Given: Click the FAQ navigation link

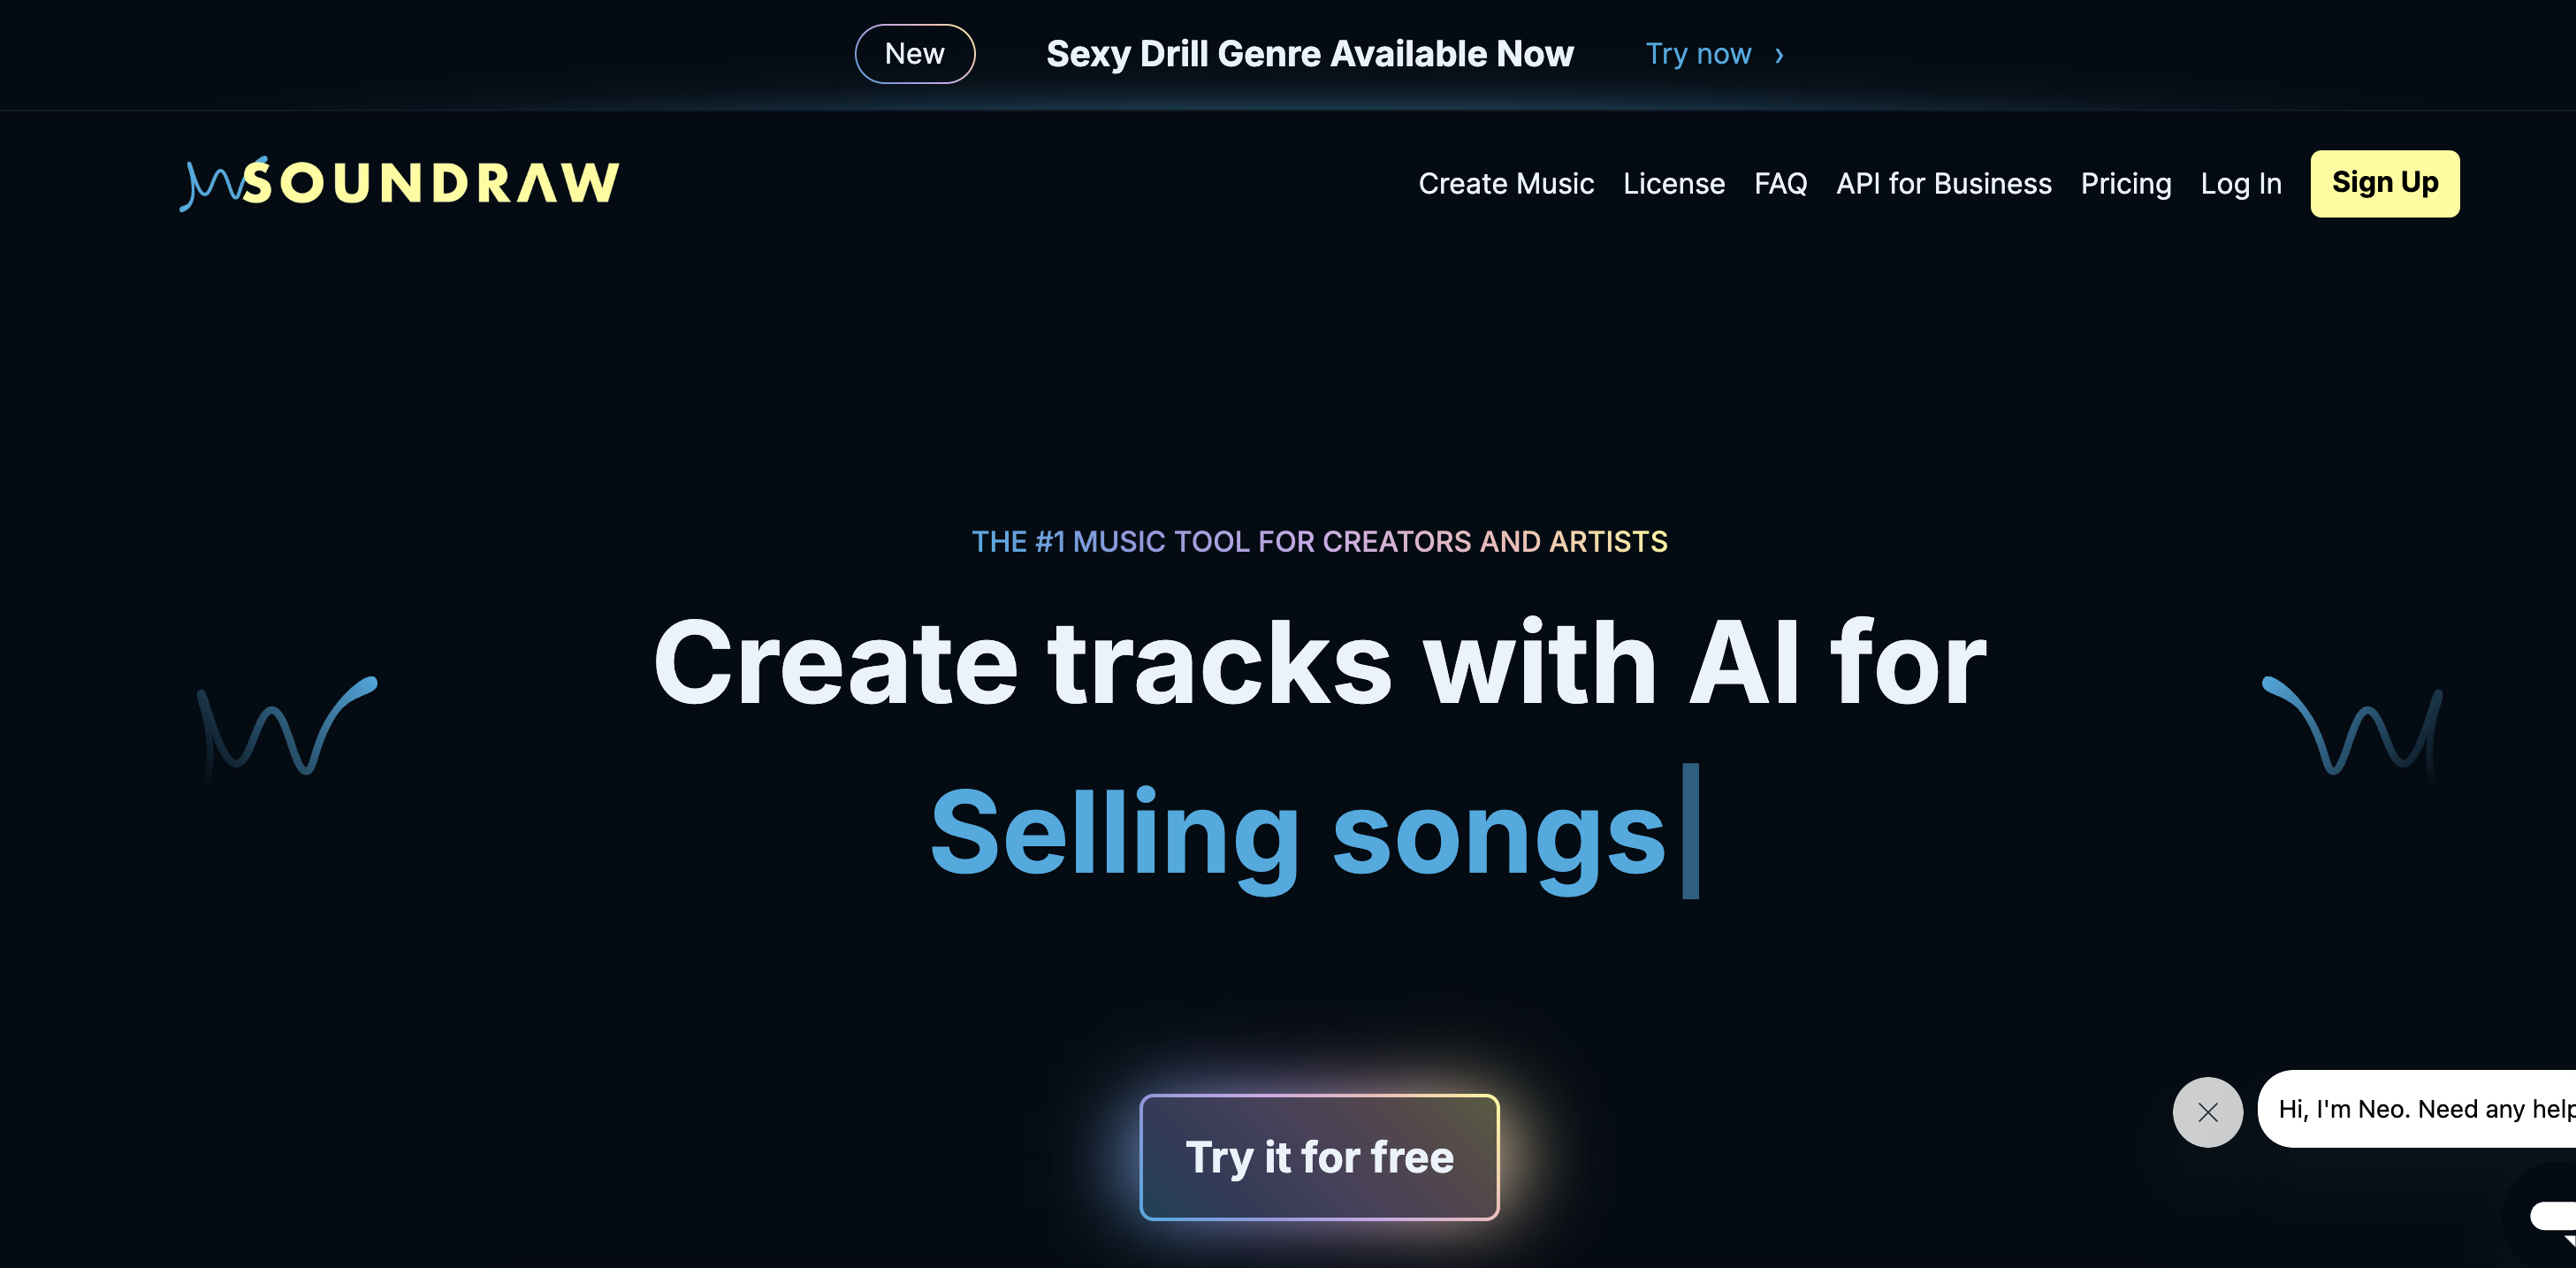Looking at the screenshot, I should coord(1781,184).
